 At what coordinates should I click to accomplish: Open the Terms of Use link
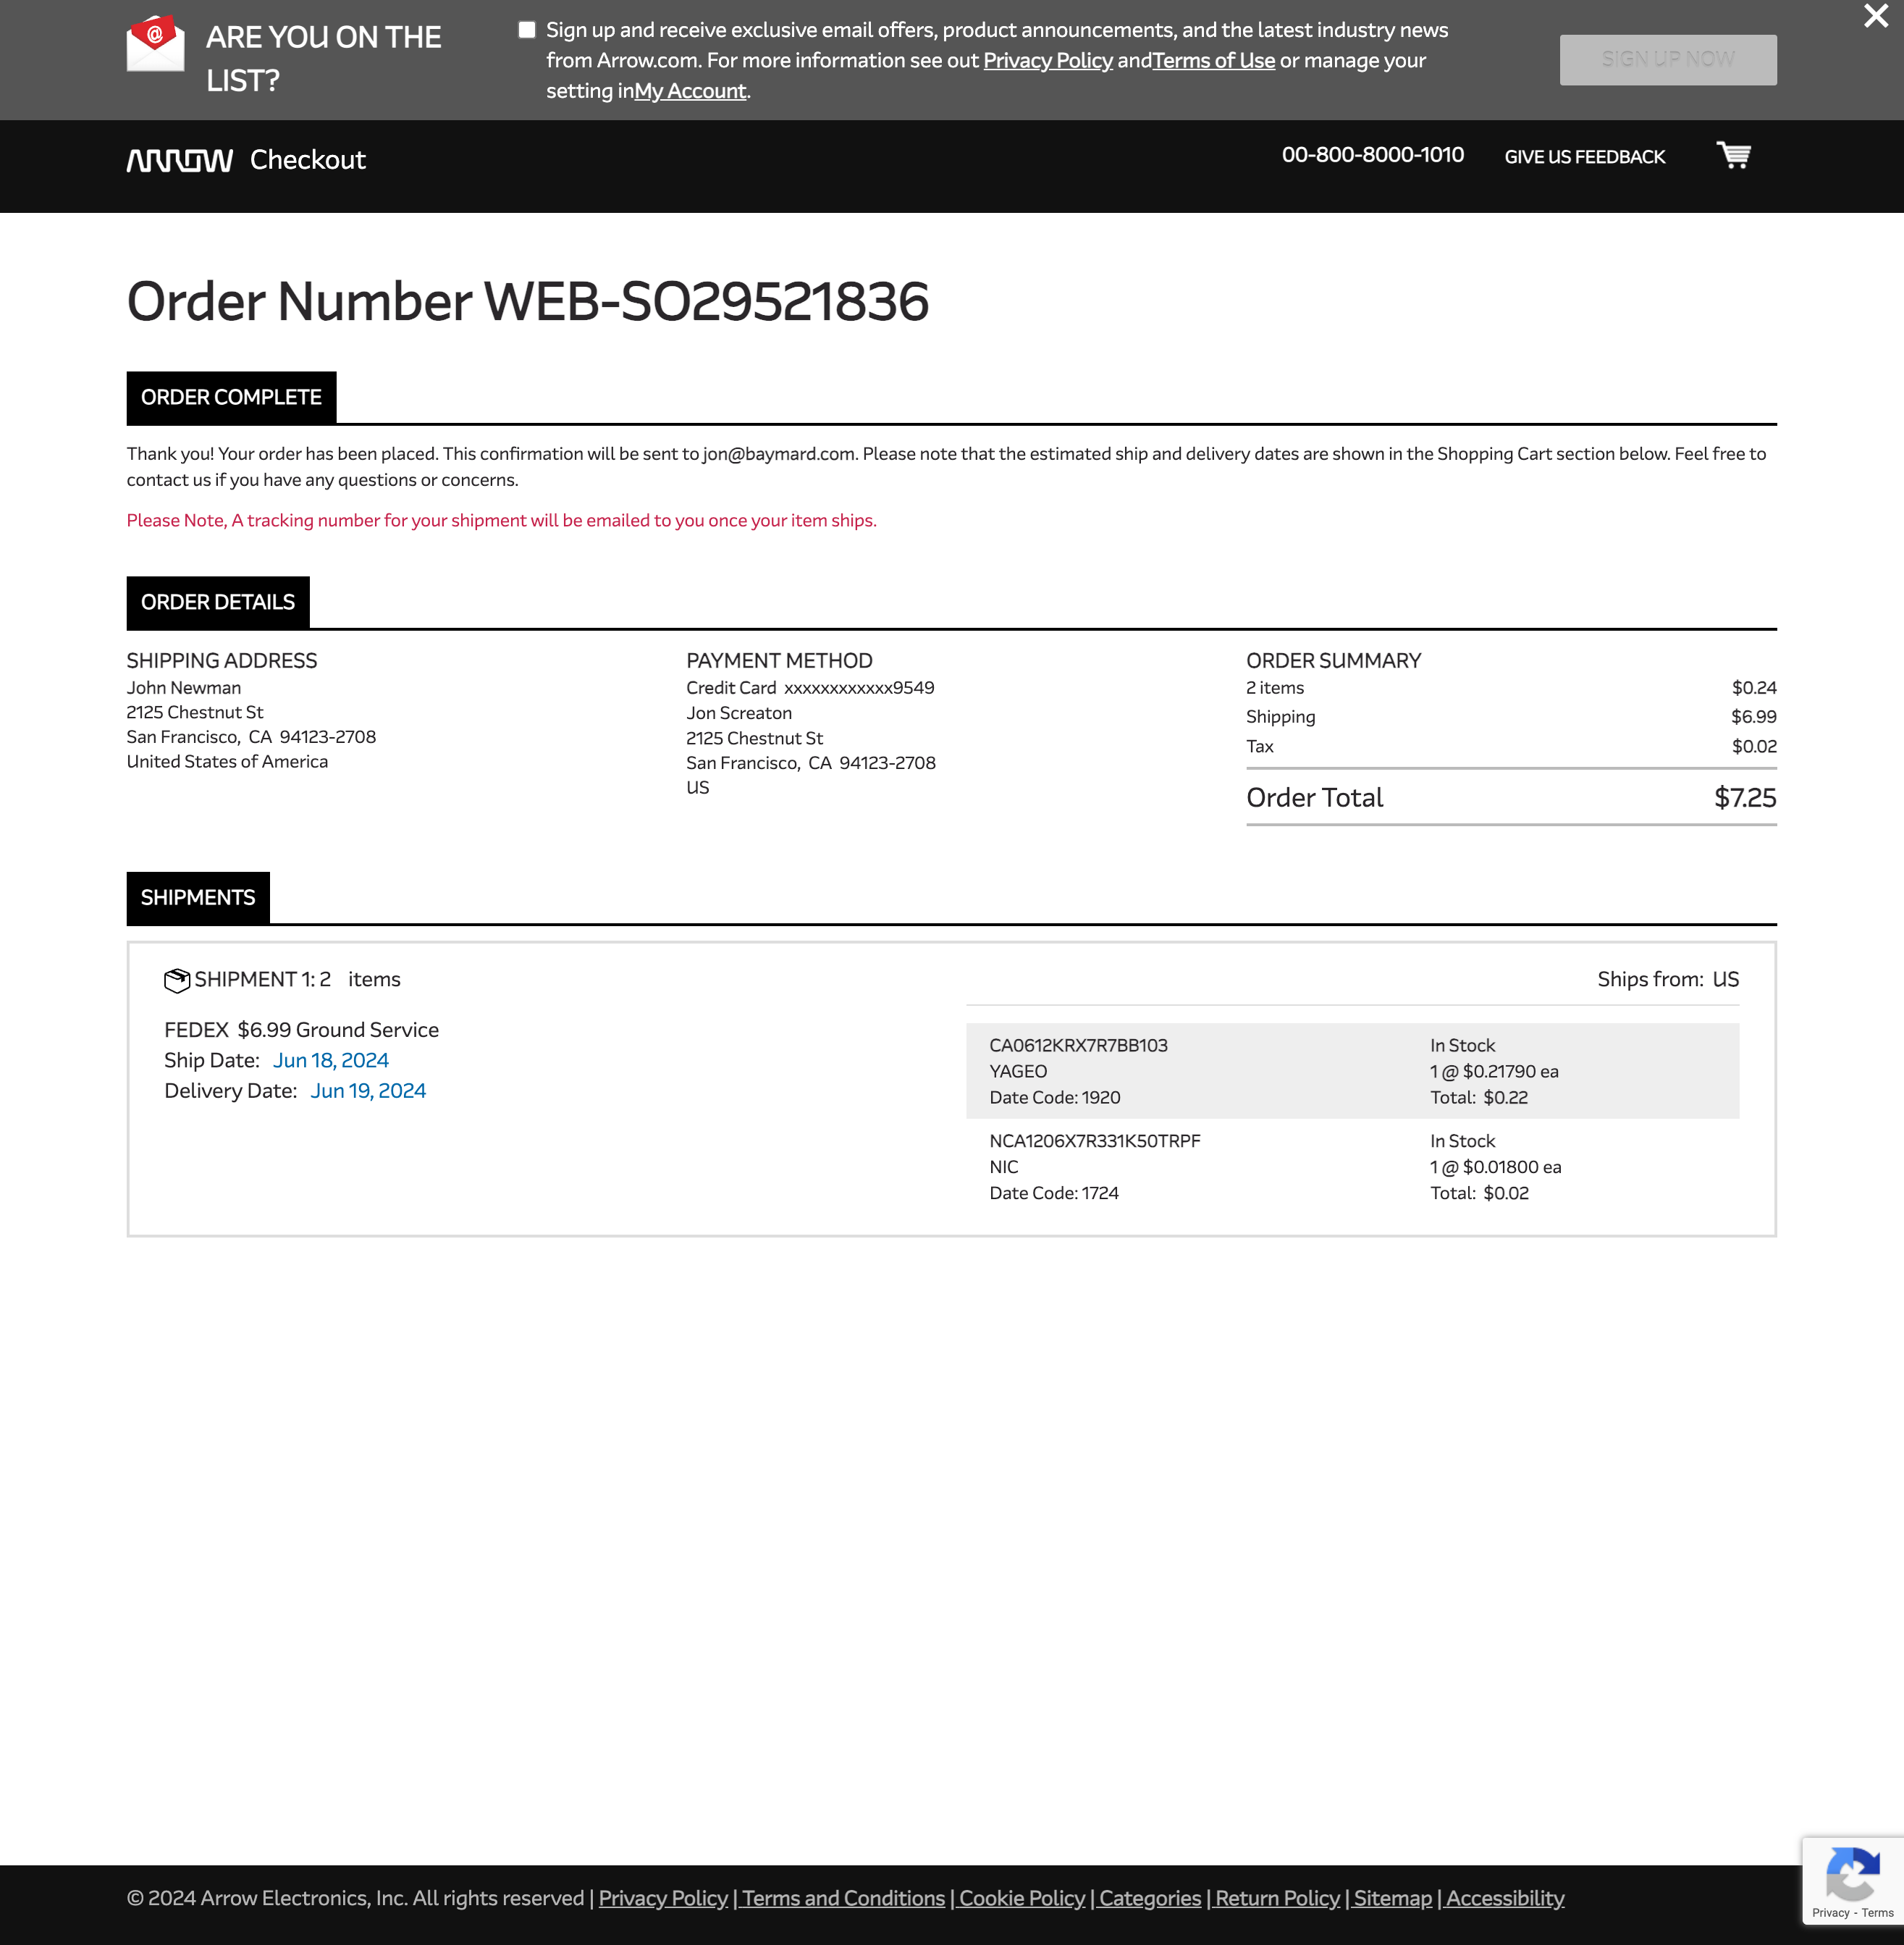[1213, 61]
